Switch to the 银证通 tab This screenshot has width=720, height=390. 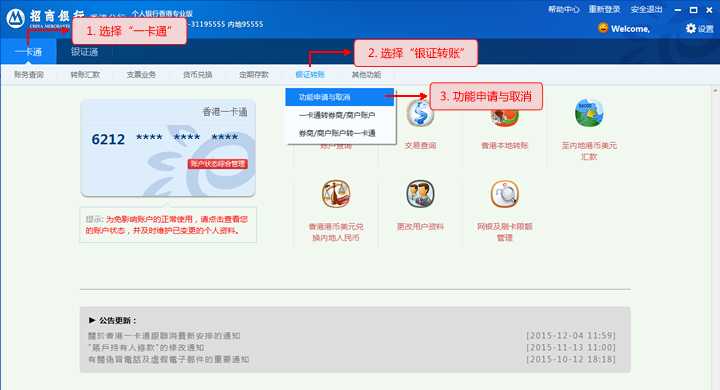tap(84, 51)
